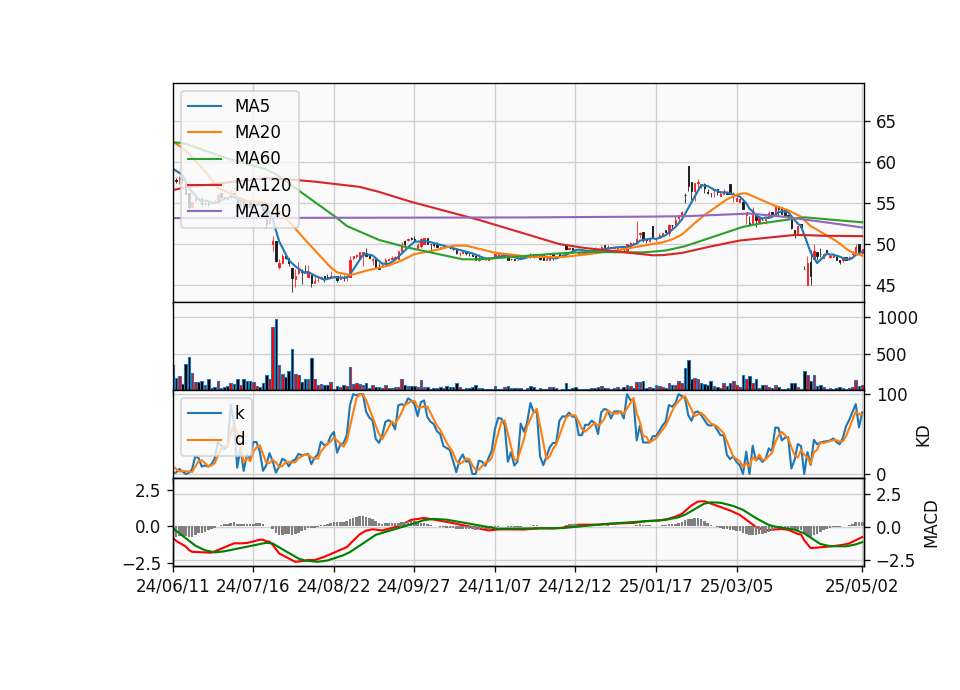Click the 500 volume axis tick

tap(891, 354)
